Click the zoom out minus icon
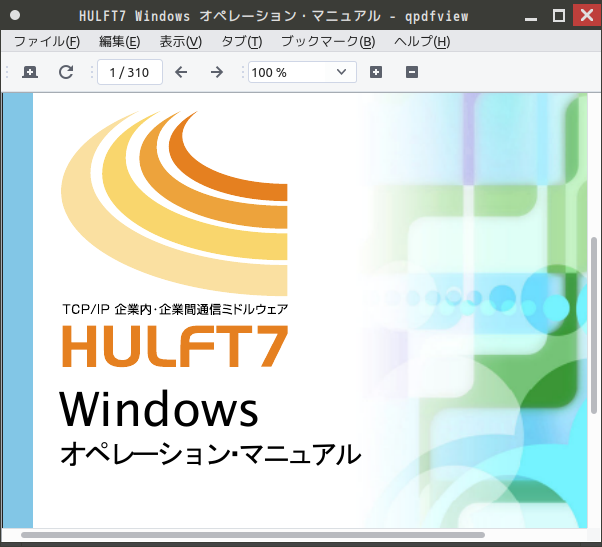The width and height of the screenshot is (602, 547). coord(412,72)
